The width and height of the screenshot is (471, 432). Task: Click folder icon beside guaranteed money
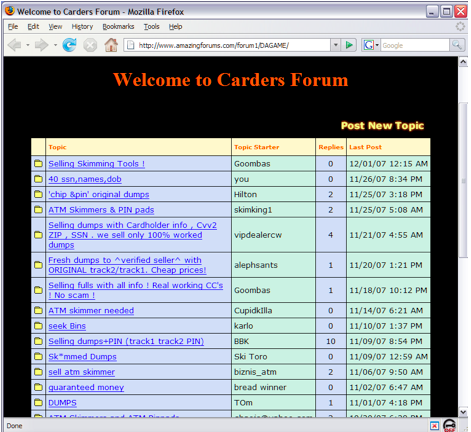tap(38, 387)
